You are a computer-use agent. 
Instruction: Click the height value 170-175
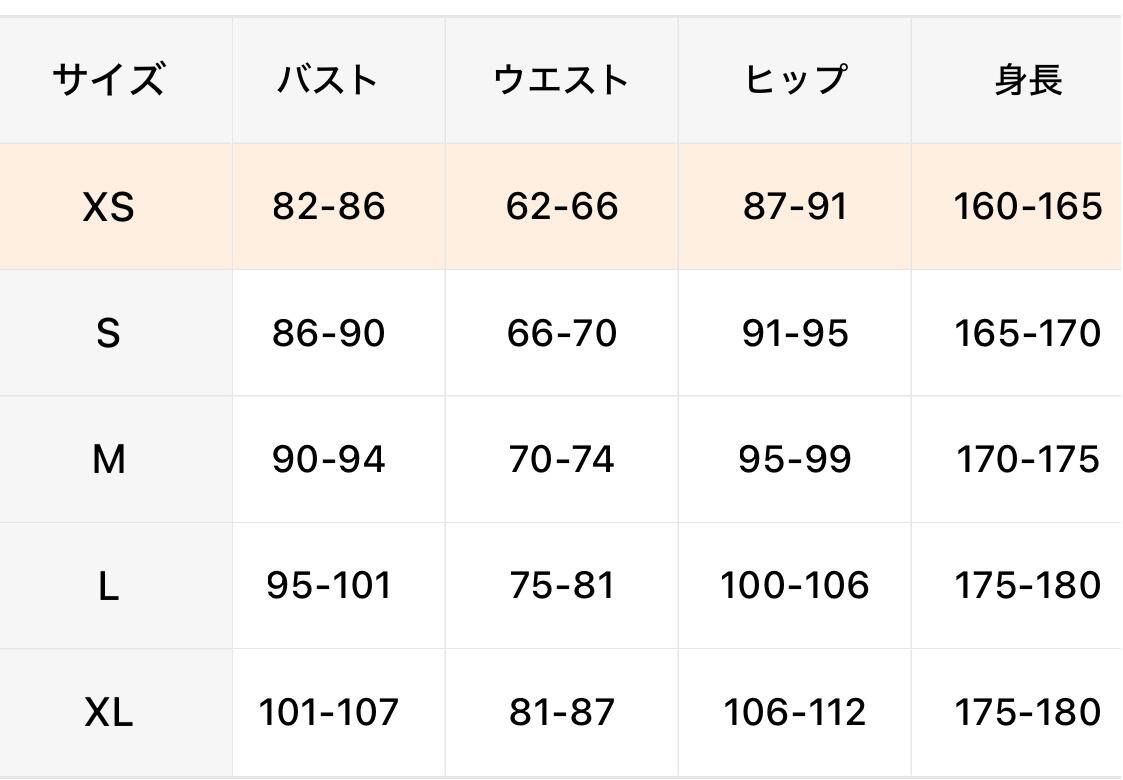(1028, 459)
